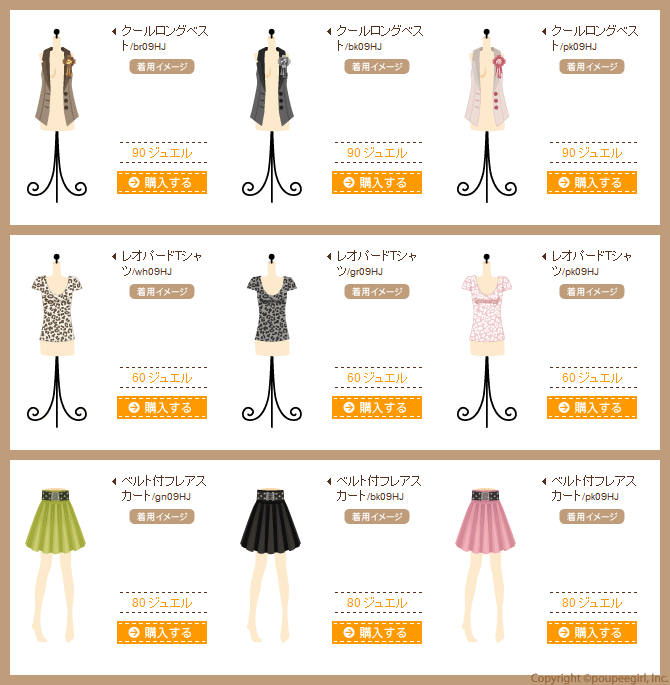Click triangle arrow beside skirt bk09HJ title
Image resolution: width=670 pixels, height=685 pixels.
click(x=329, y=481)
